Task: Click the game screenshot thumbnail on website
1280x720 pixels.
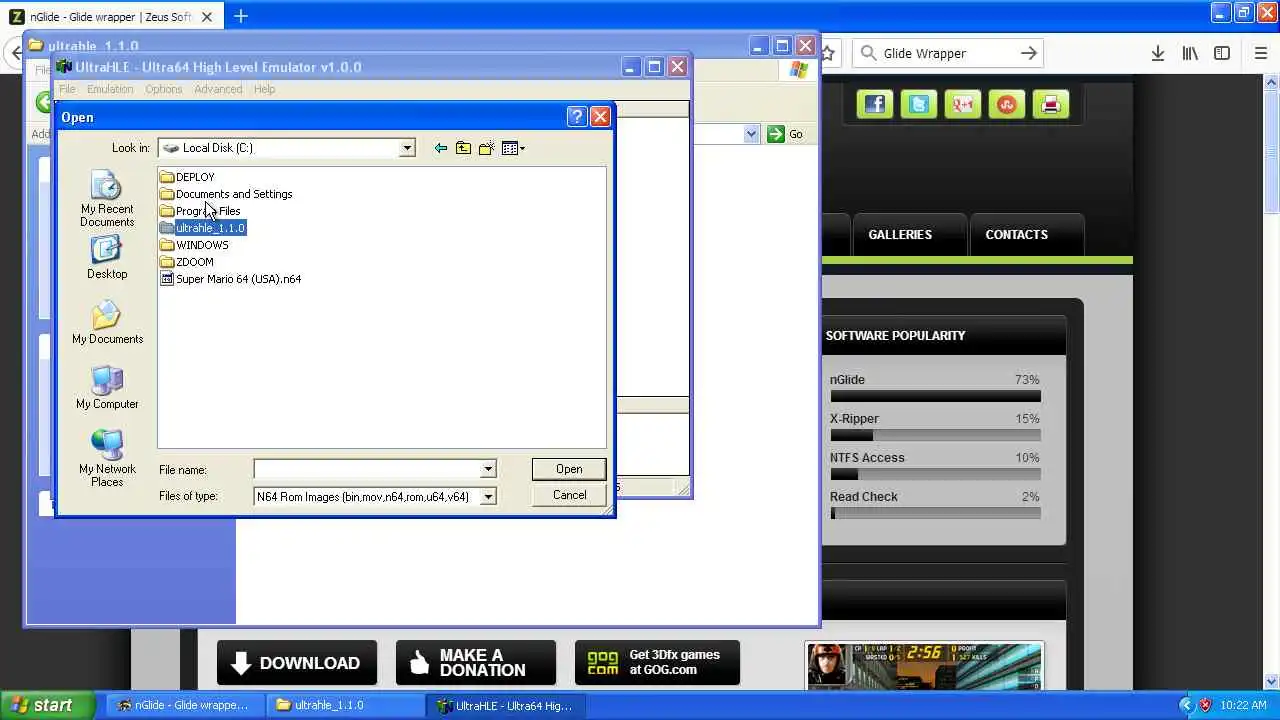Action: [924, 666]
